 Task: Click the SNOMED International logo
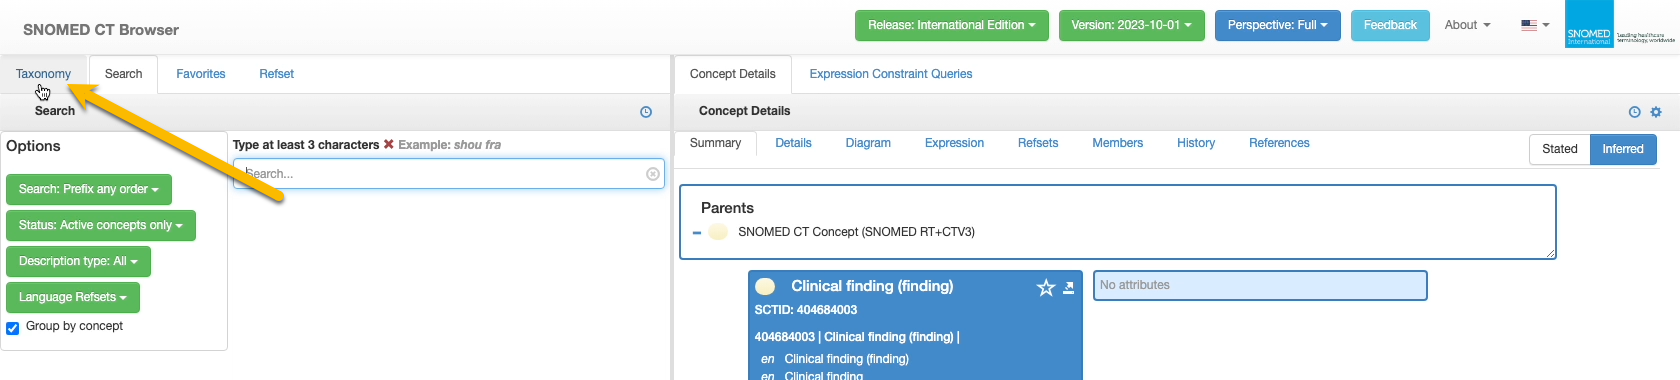click(1621, 25)
